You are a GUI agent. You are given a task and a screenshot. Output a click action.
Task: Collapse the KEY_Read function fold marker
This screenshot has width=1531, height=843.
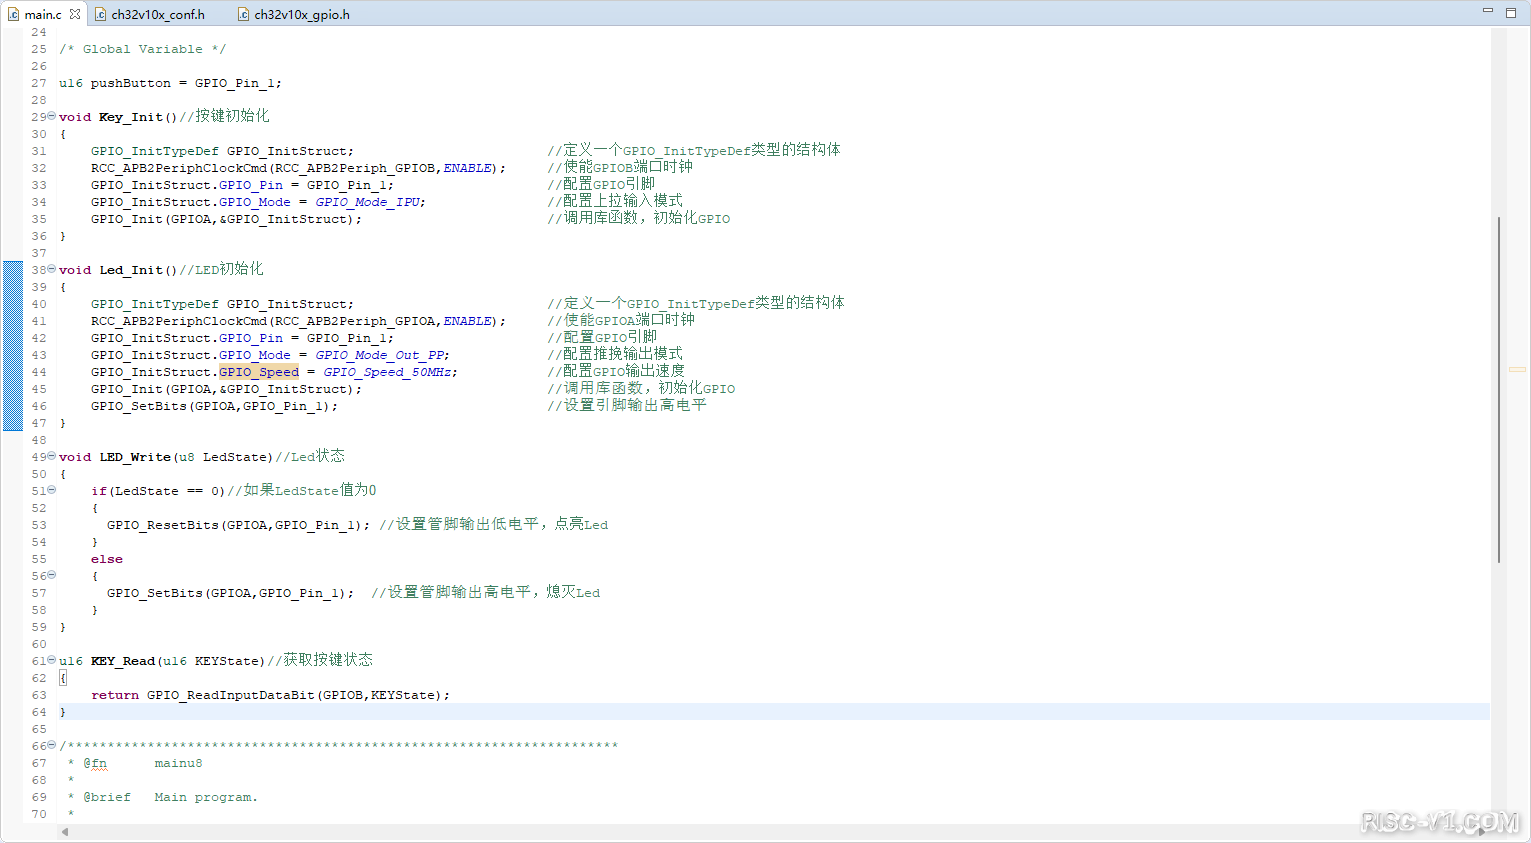(52, 660)
